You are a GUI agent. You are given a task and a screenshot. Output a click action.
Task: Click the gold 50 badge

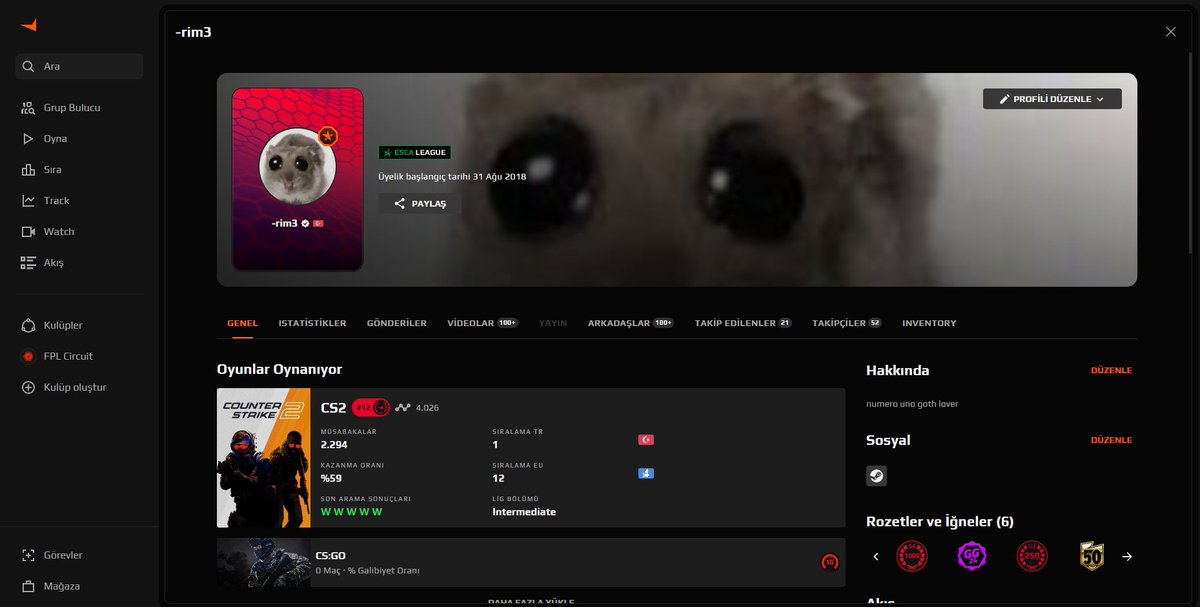tap(1091, 556)
